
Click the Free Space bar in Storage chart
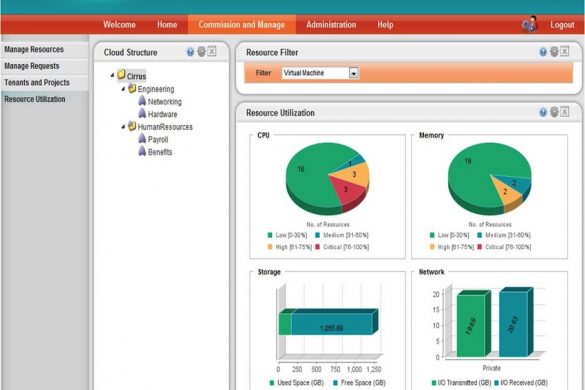pyautogui.click(x=332, y=324)
